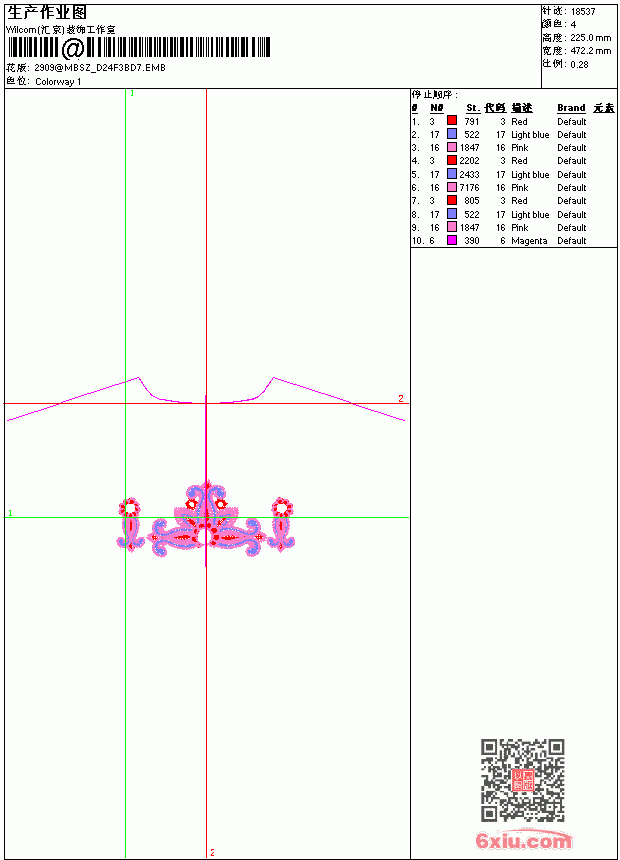Click the red swatch in row 1
Viewport: 620px width, 860px height.
452,120
